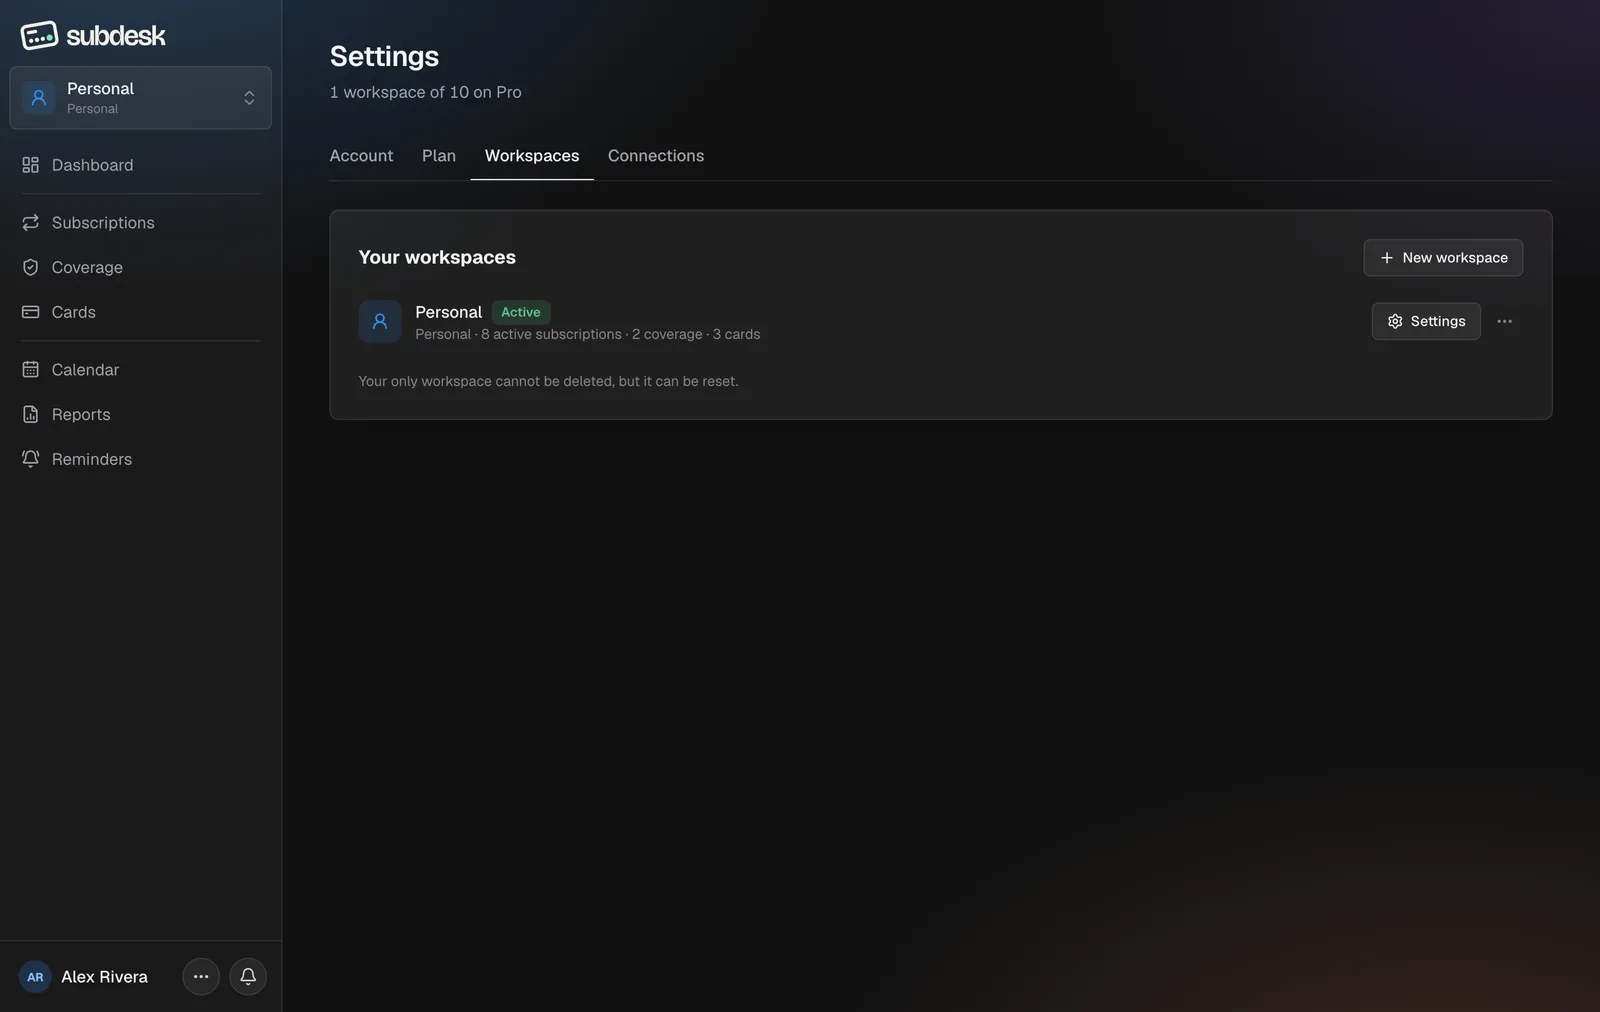This screenshot has height=1012, width=1600.
Task: Open Settings for the Personal workspace
Action: pos(1426,321)
